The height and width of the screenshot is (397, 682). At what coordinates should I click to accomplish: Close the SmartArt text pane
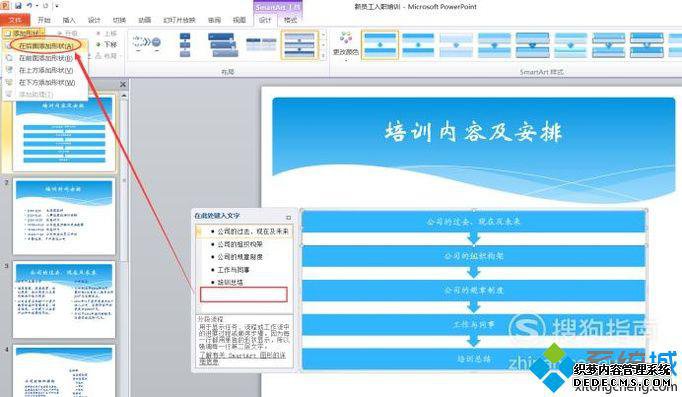click(288, 217)
